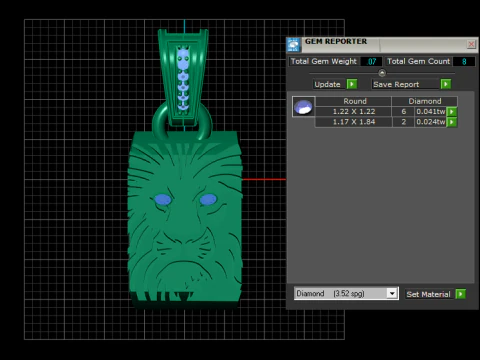Click the Gem Reporter panel logo icon
480x360 pixels.
[293, 45]
